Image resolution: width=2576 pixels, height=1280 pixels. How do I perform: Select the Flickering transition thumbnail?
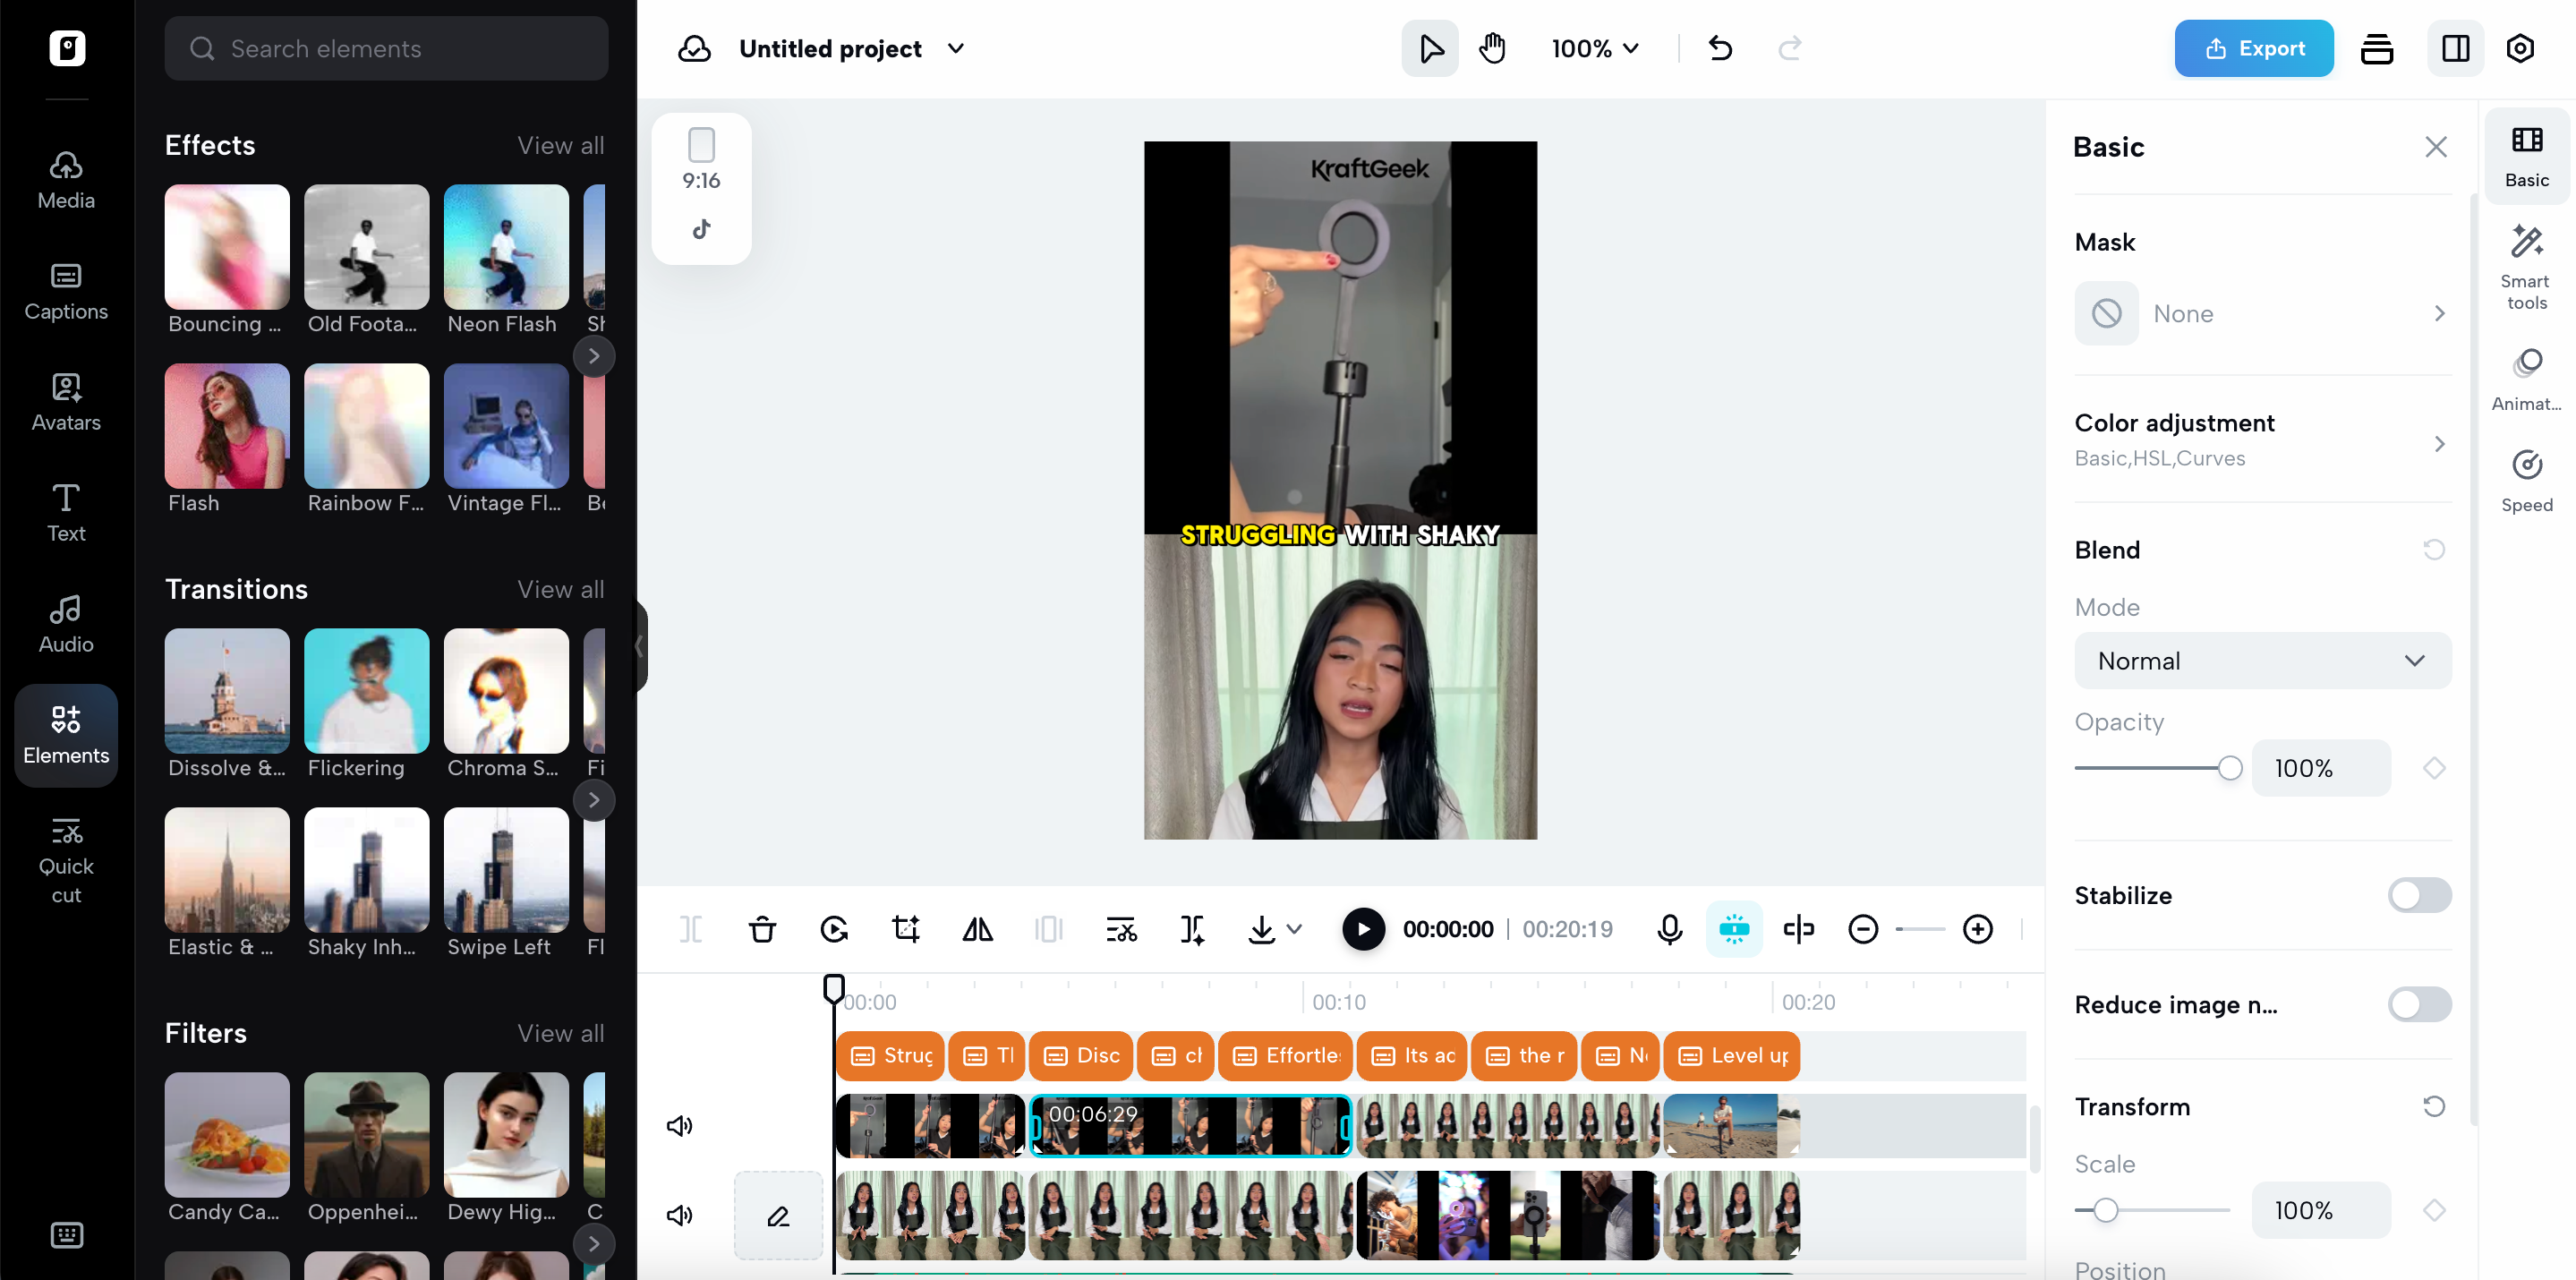coord(366,690)
